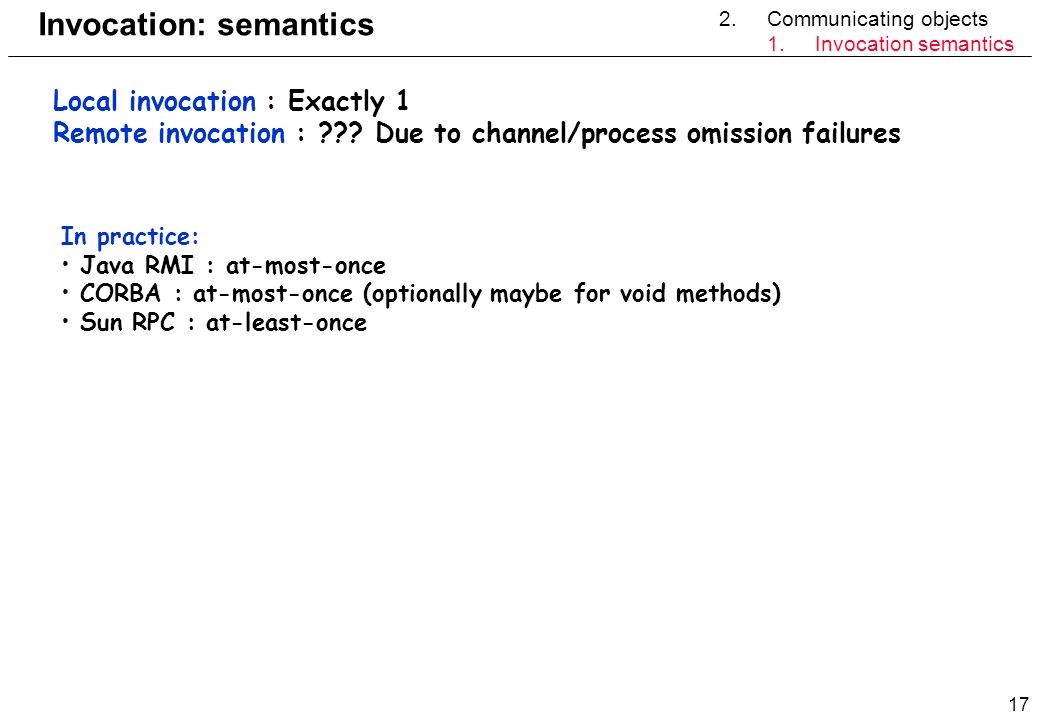The width and height of the screenshot is (1039, 720).
Task: Click the "Local invocation" blue heading
Action: point(154,101)
